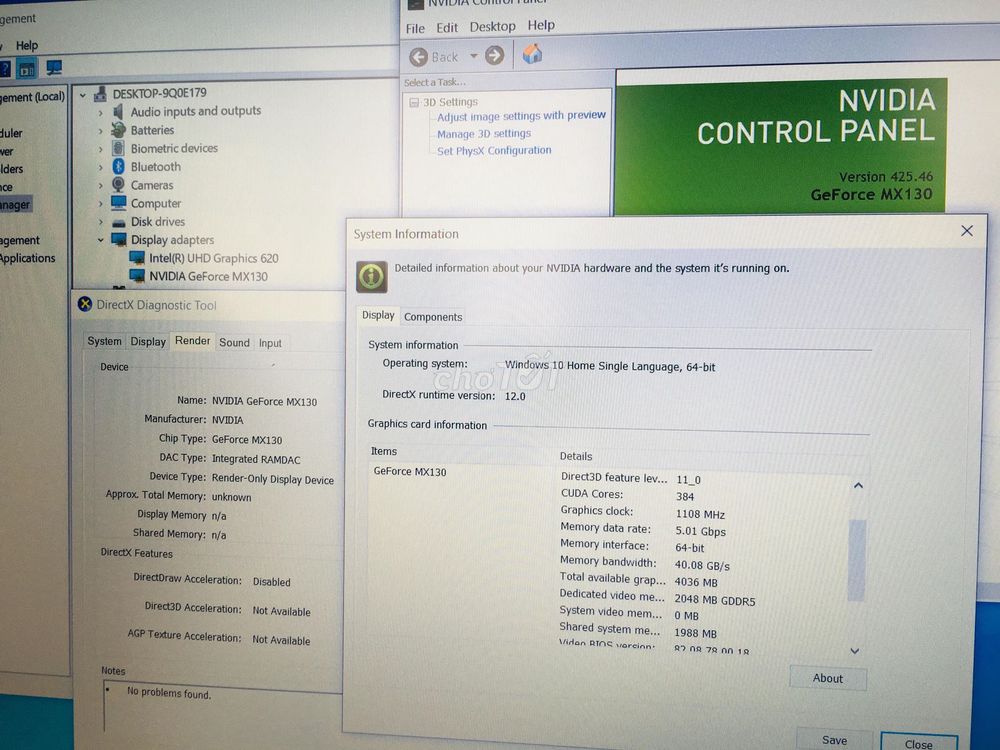1000x750 pixels.
Task: Expand the Cameras node
Action: [x=100, y=186]
